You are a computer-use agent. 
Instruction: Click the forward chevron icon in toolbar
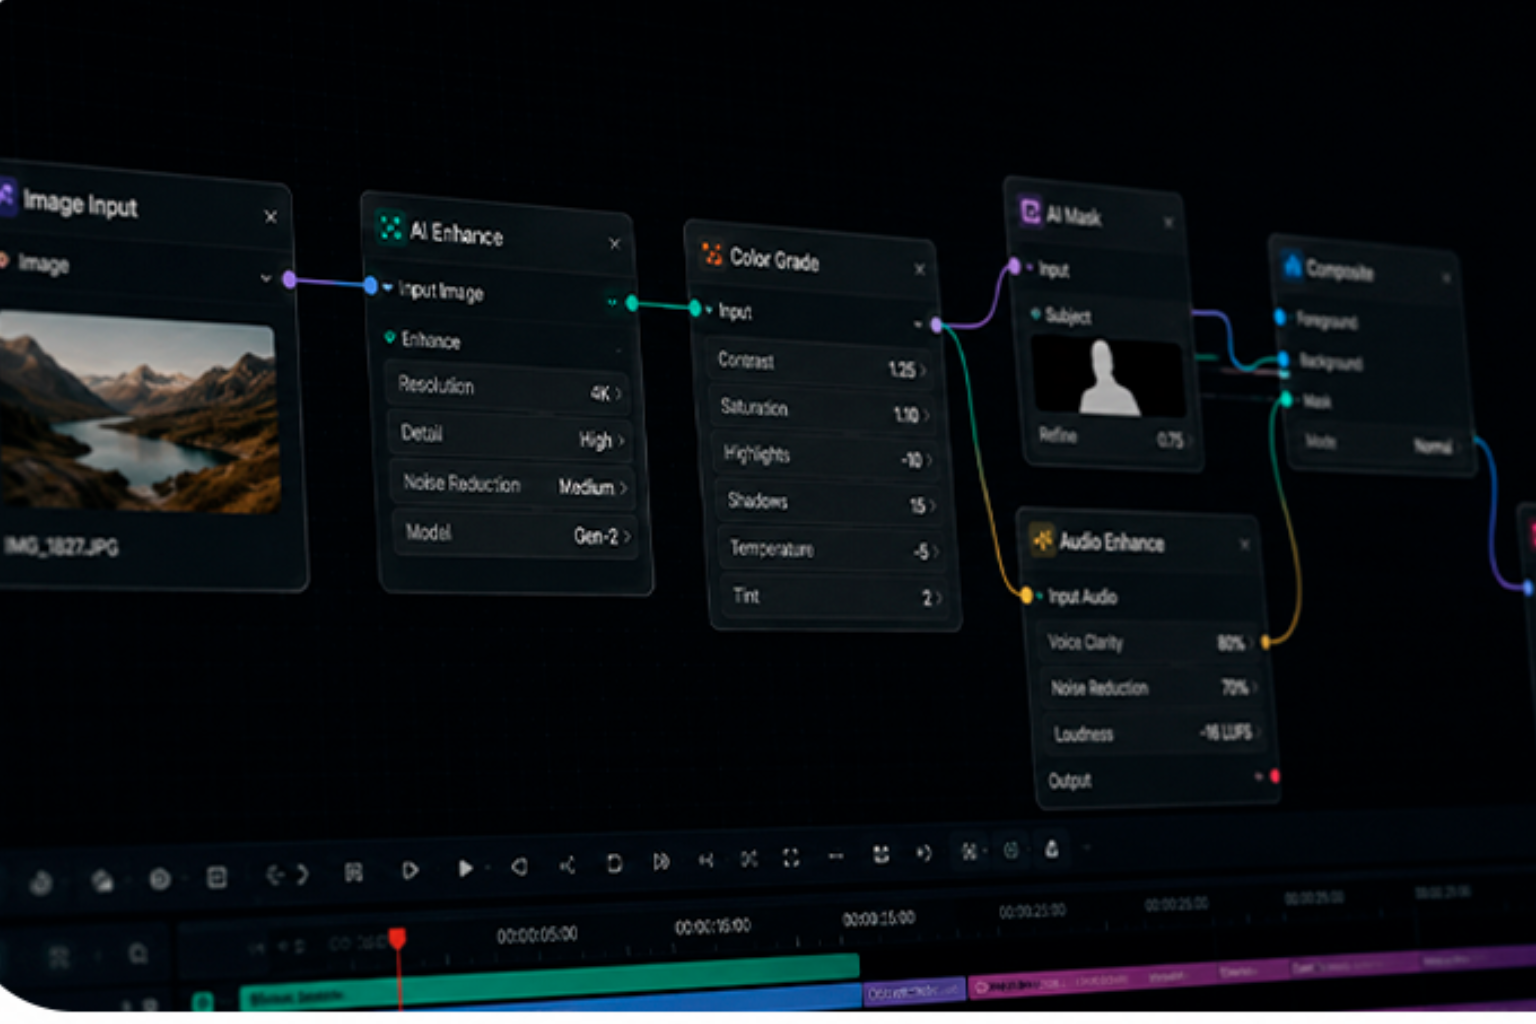click(x=302, y=874)
